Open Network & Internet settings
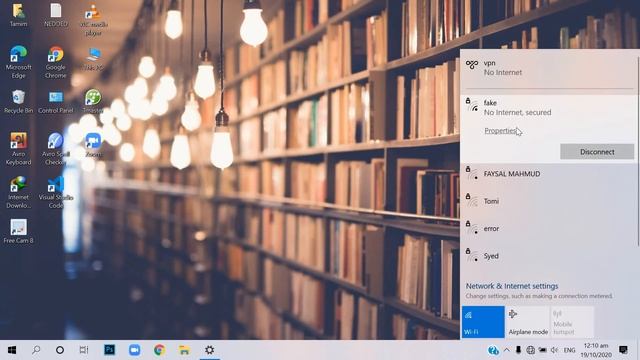 coord(512,286)
